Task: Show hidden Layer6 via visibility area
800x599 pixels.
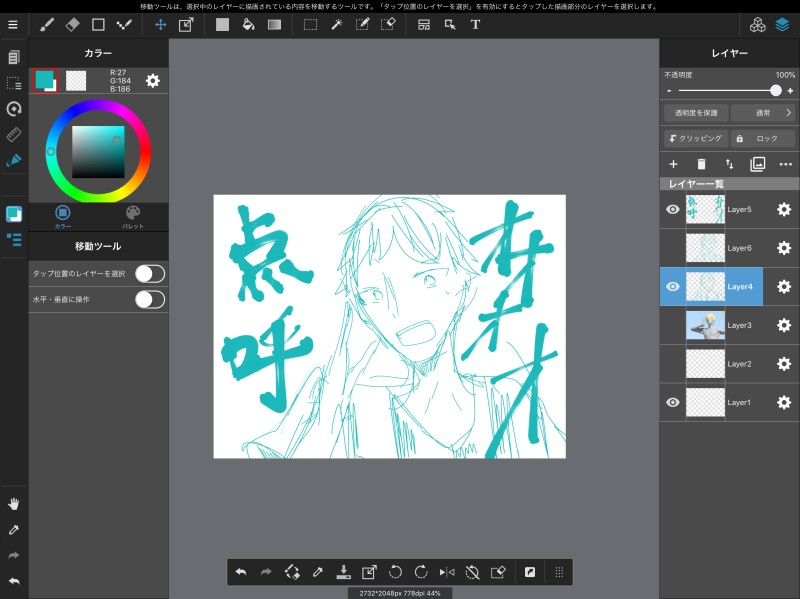Action: coord(673,248)
